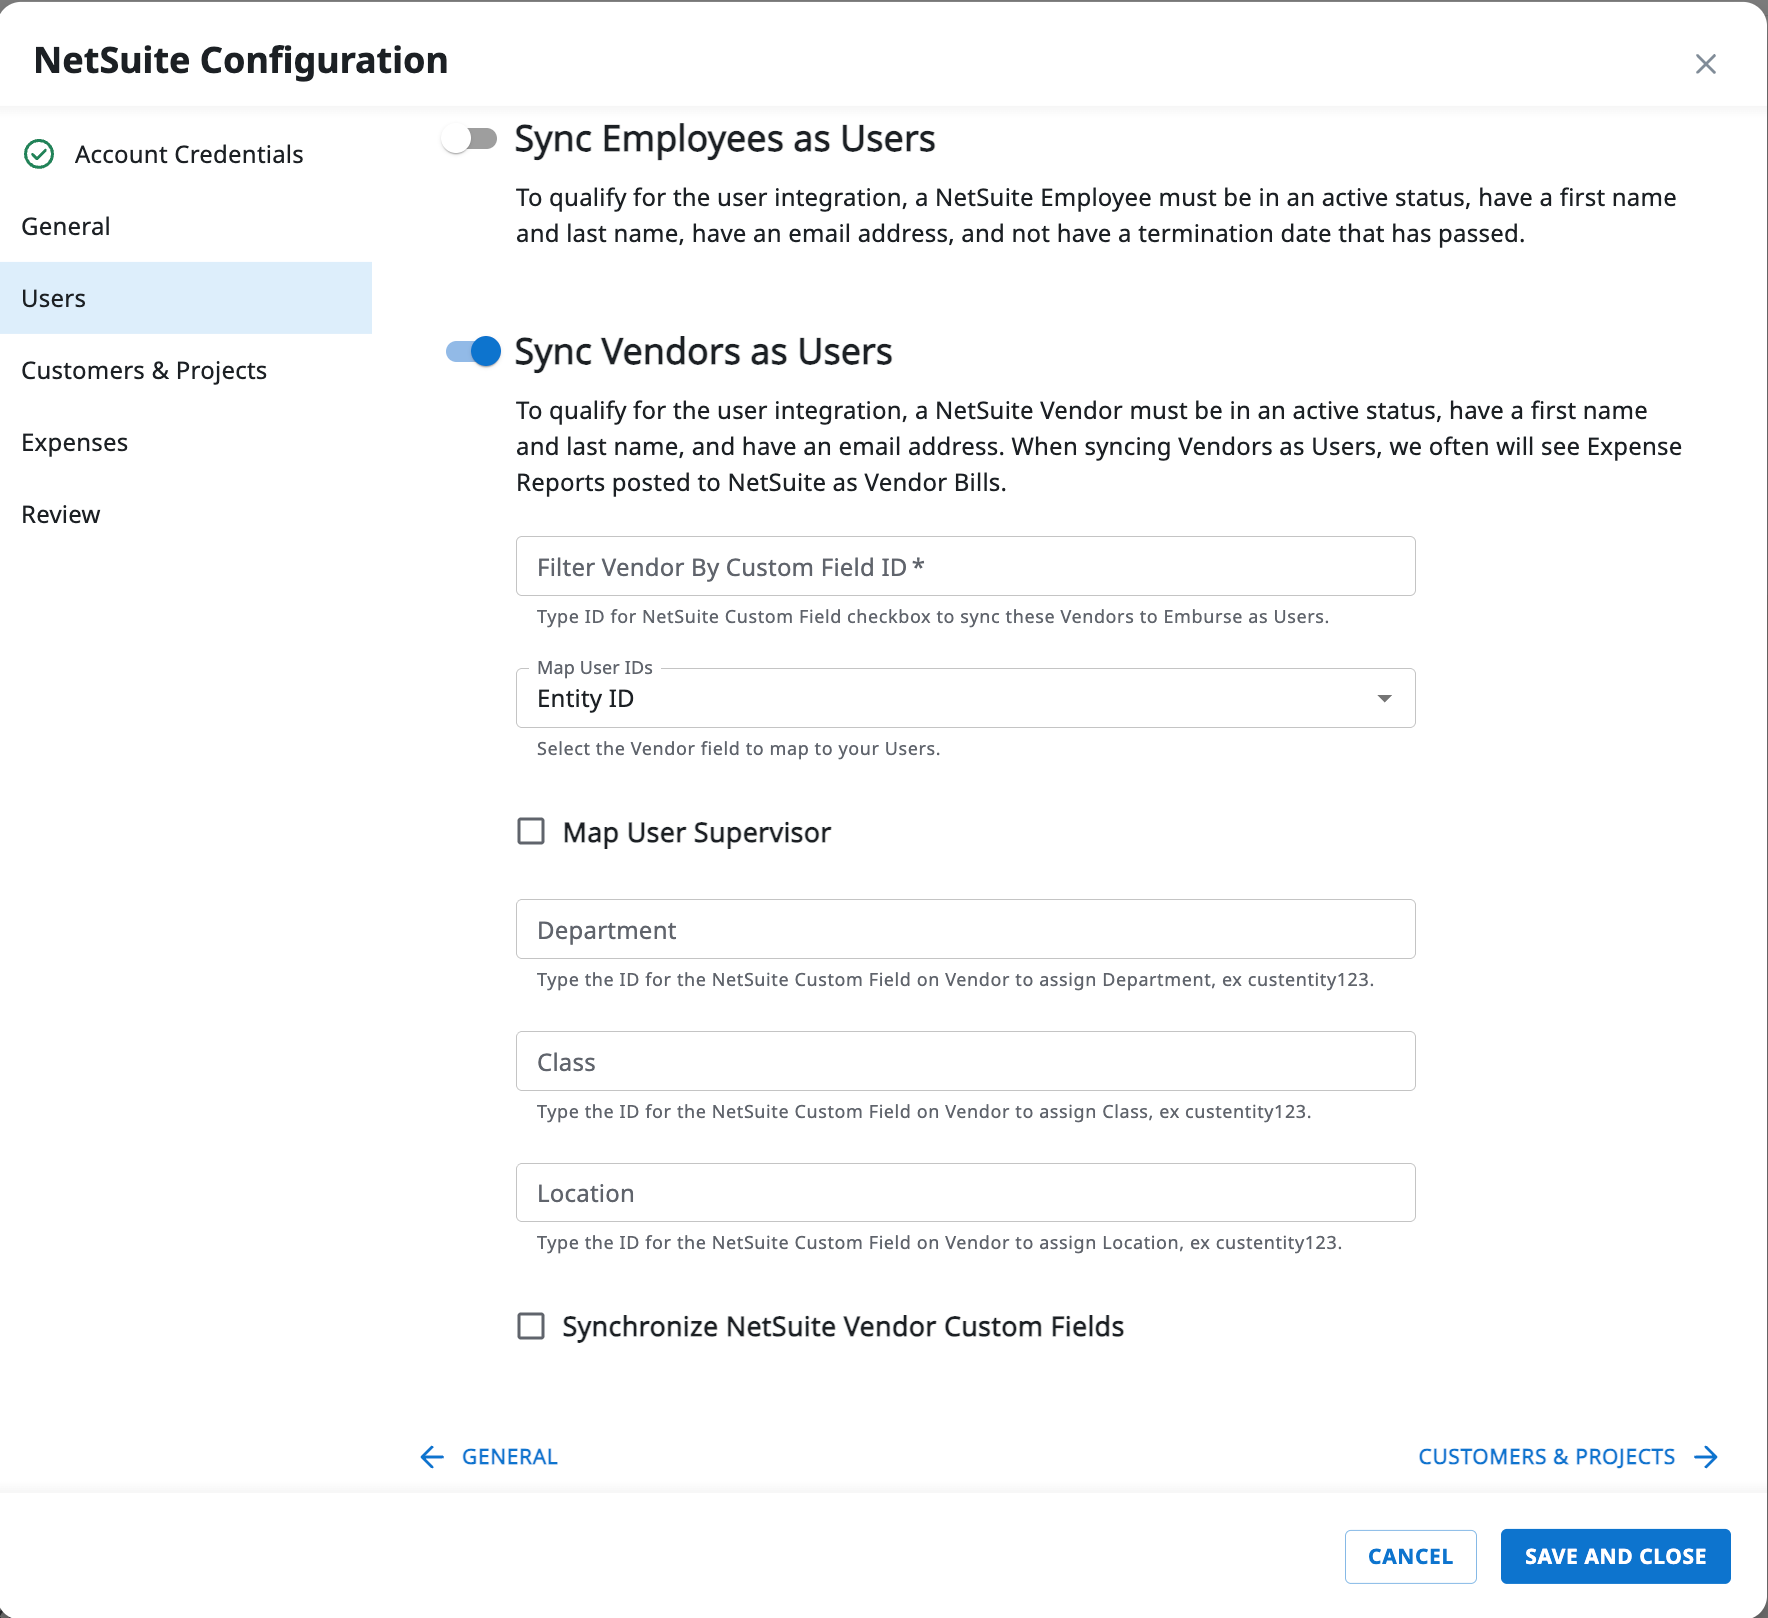Click the left arrow beside GENERAL
The height and width of the screenshot is (1618, 1768).
(432, 1457)
